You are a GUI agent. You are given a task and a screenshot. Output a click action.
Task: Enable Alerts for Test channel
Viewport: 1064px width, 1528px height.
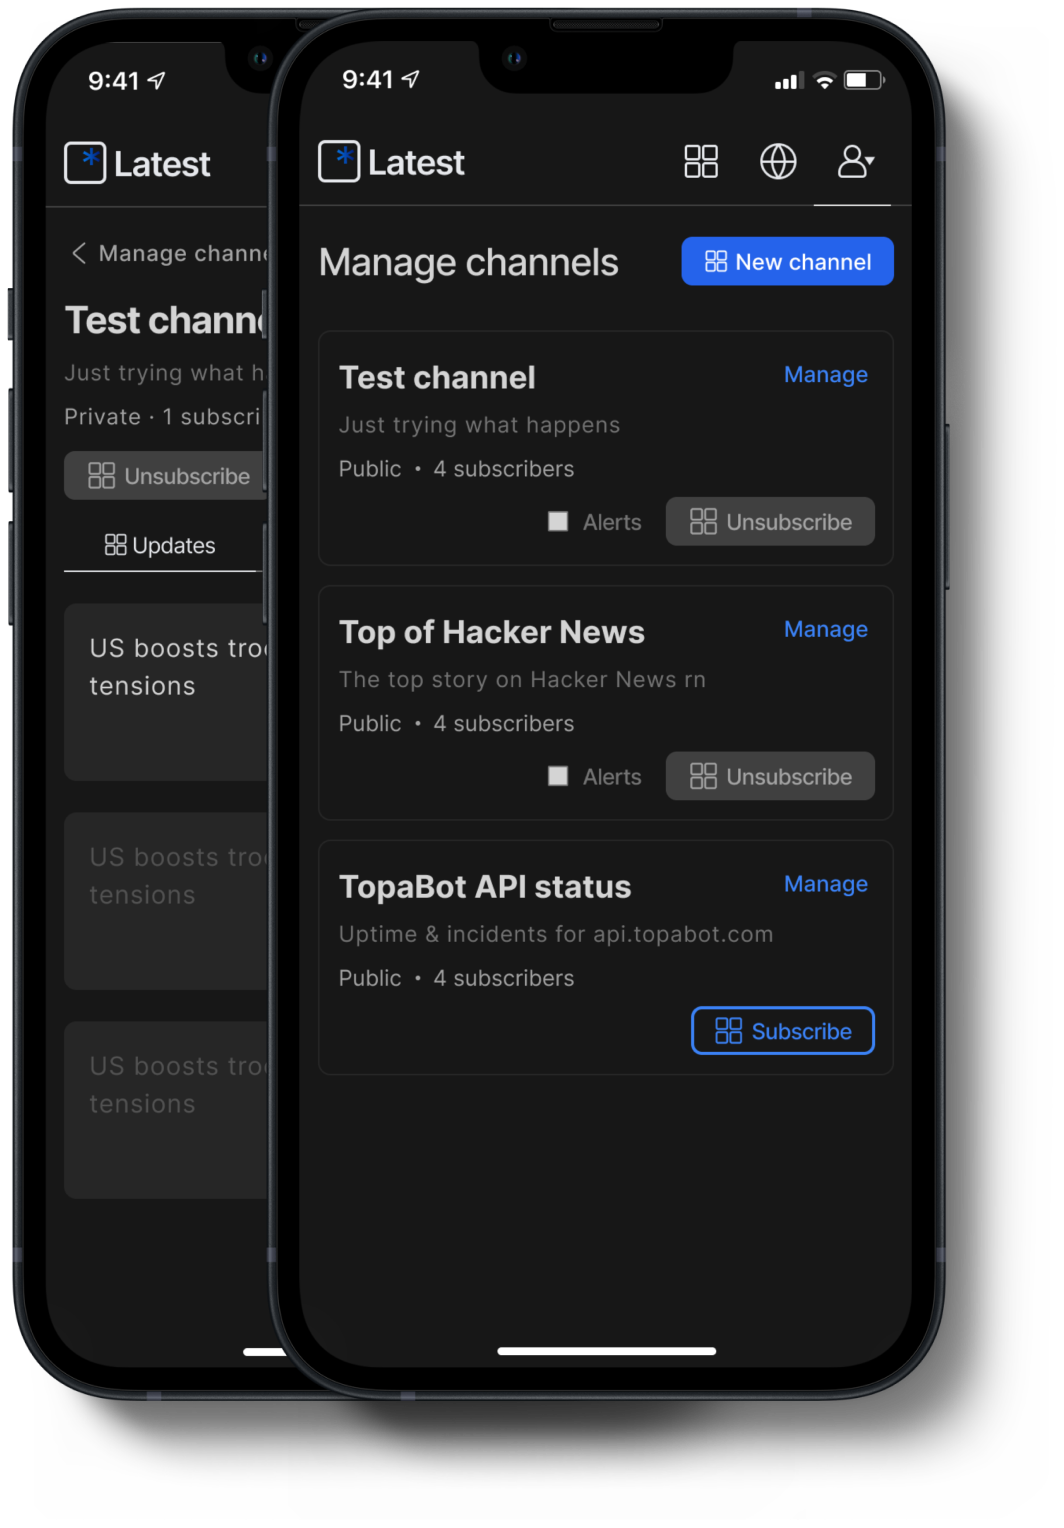558,521
